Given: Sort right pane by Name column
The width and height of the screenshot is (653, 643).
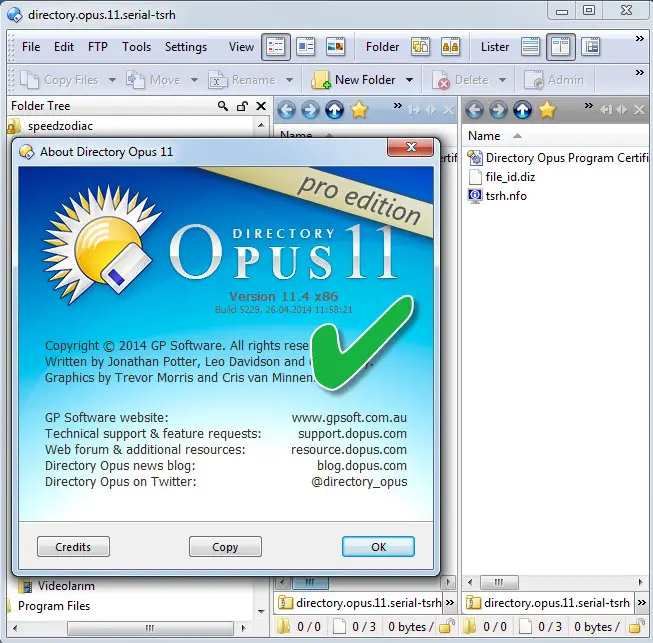Looking at the screenshot, I should 484,136.
